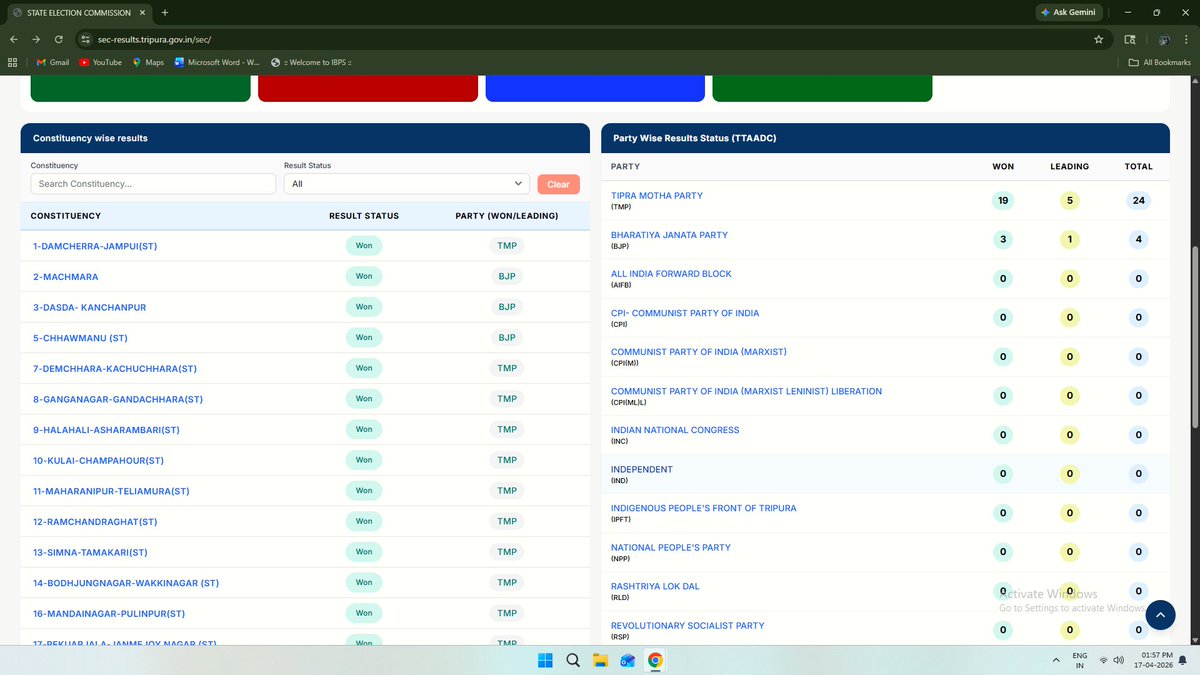Open constituency 11-MAHARANIPUR-TELIAMURA(ST)
The width and height of the screenshot is (1200, 675).
[x=111, y=491]
